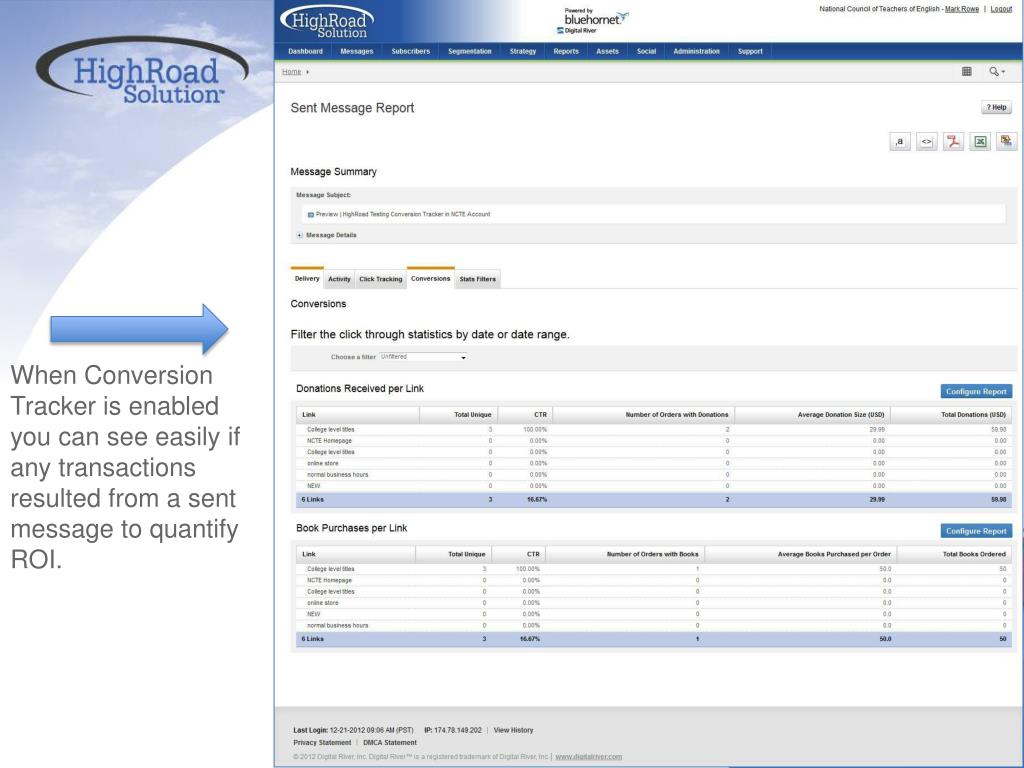The width and height of the screenshot is (1024, 768).
Task: Select the Conversions tab
Action: pos(430,278)
